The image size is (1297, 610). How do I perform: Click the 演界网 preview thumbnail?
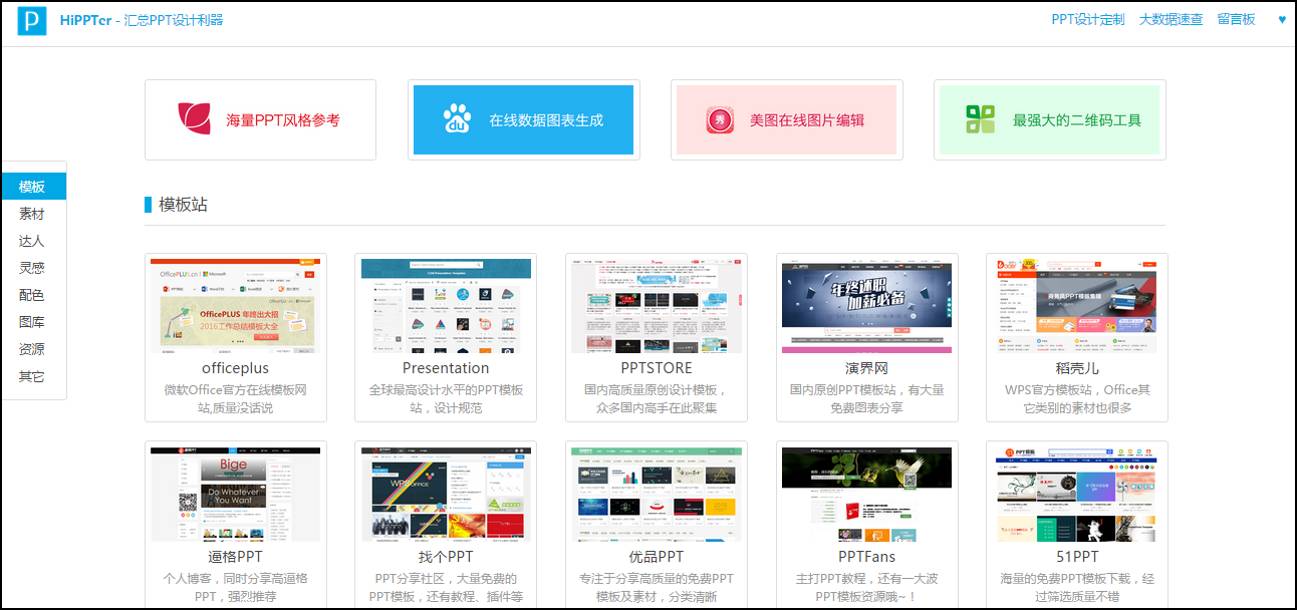(x=866, y=305)
